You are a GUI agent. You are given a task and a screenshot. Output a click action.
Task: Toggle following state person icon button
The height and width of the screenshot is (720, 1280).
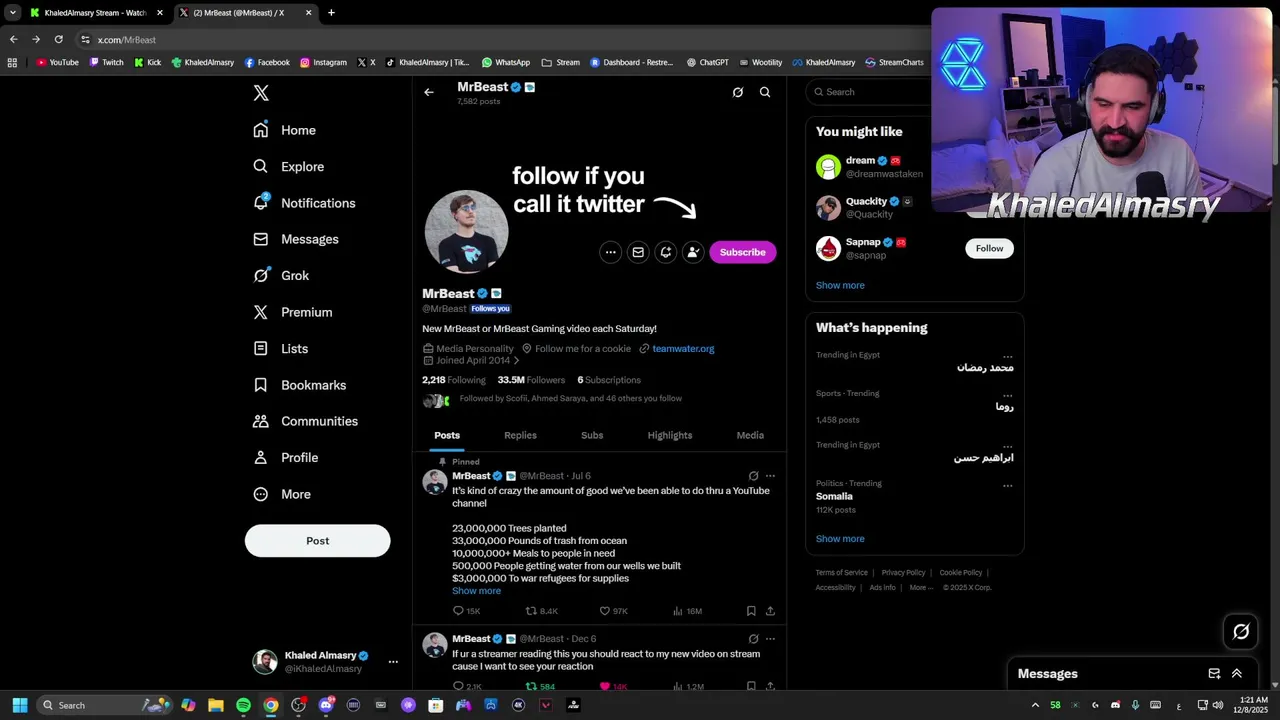coord(693,252)
